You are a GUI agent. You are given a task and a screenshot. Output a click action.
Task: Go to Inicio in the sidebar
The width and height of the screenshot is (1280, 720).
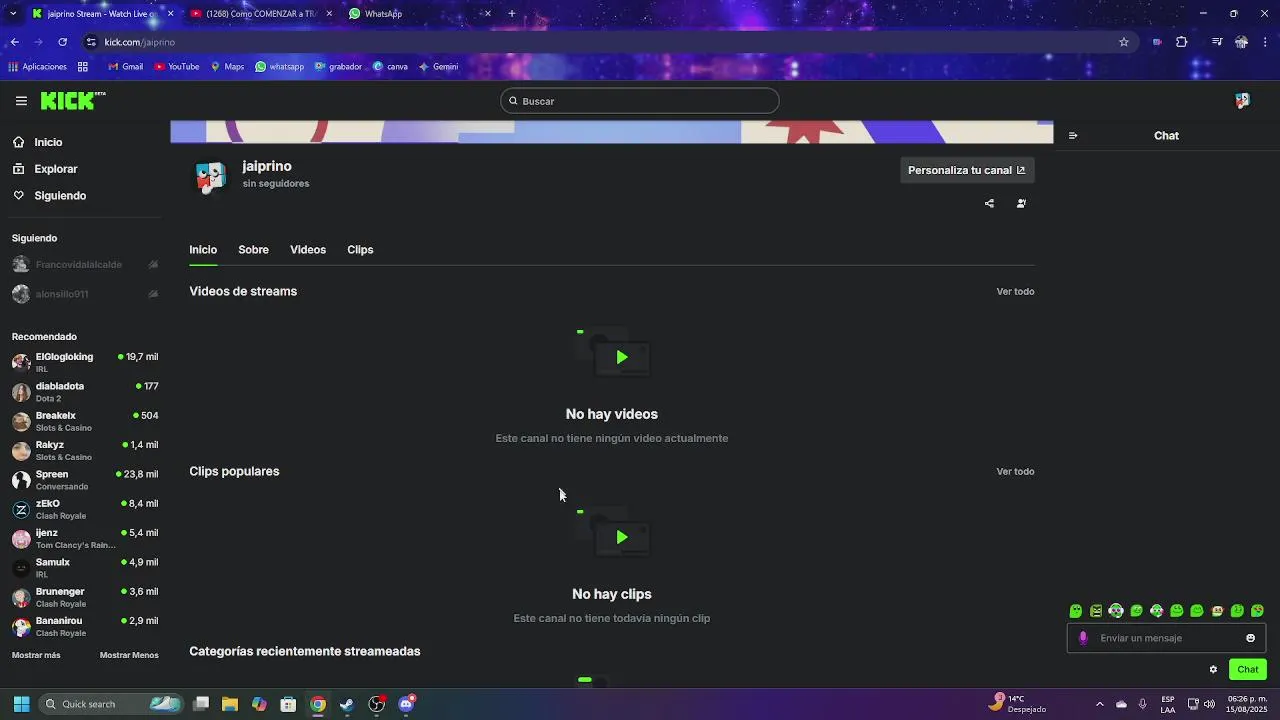48,142
